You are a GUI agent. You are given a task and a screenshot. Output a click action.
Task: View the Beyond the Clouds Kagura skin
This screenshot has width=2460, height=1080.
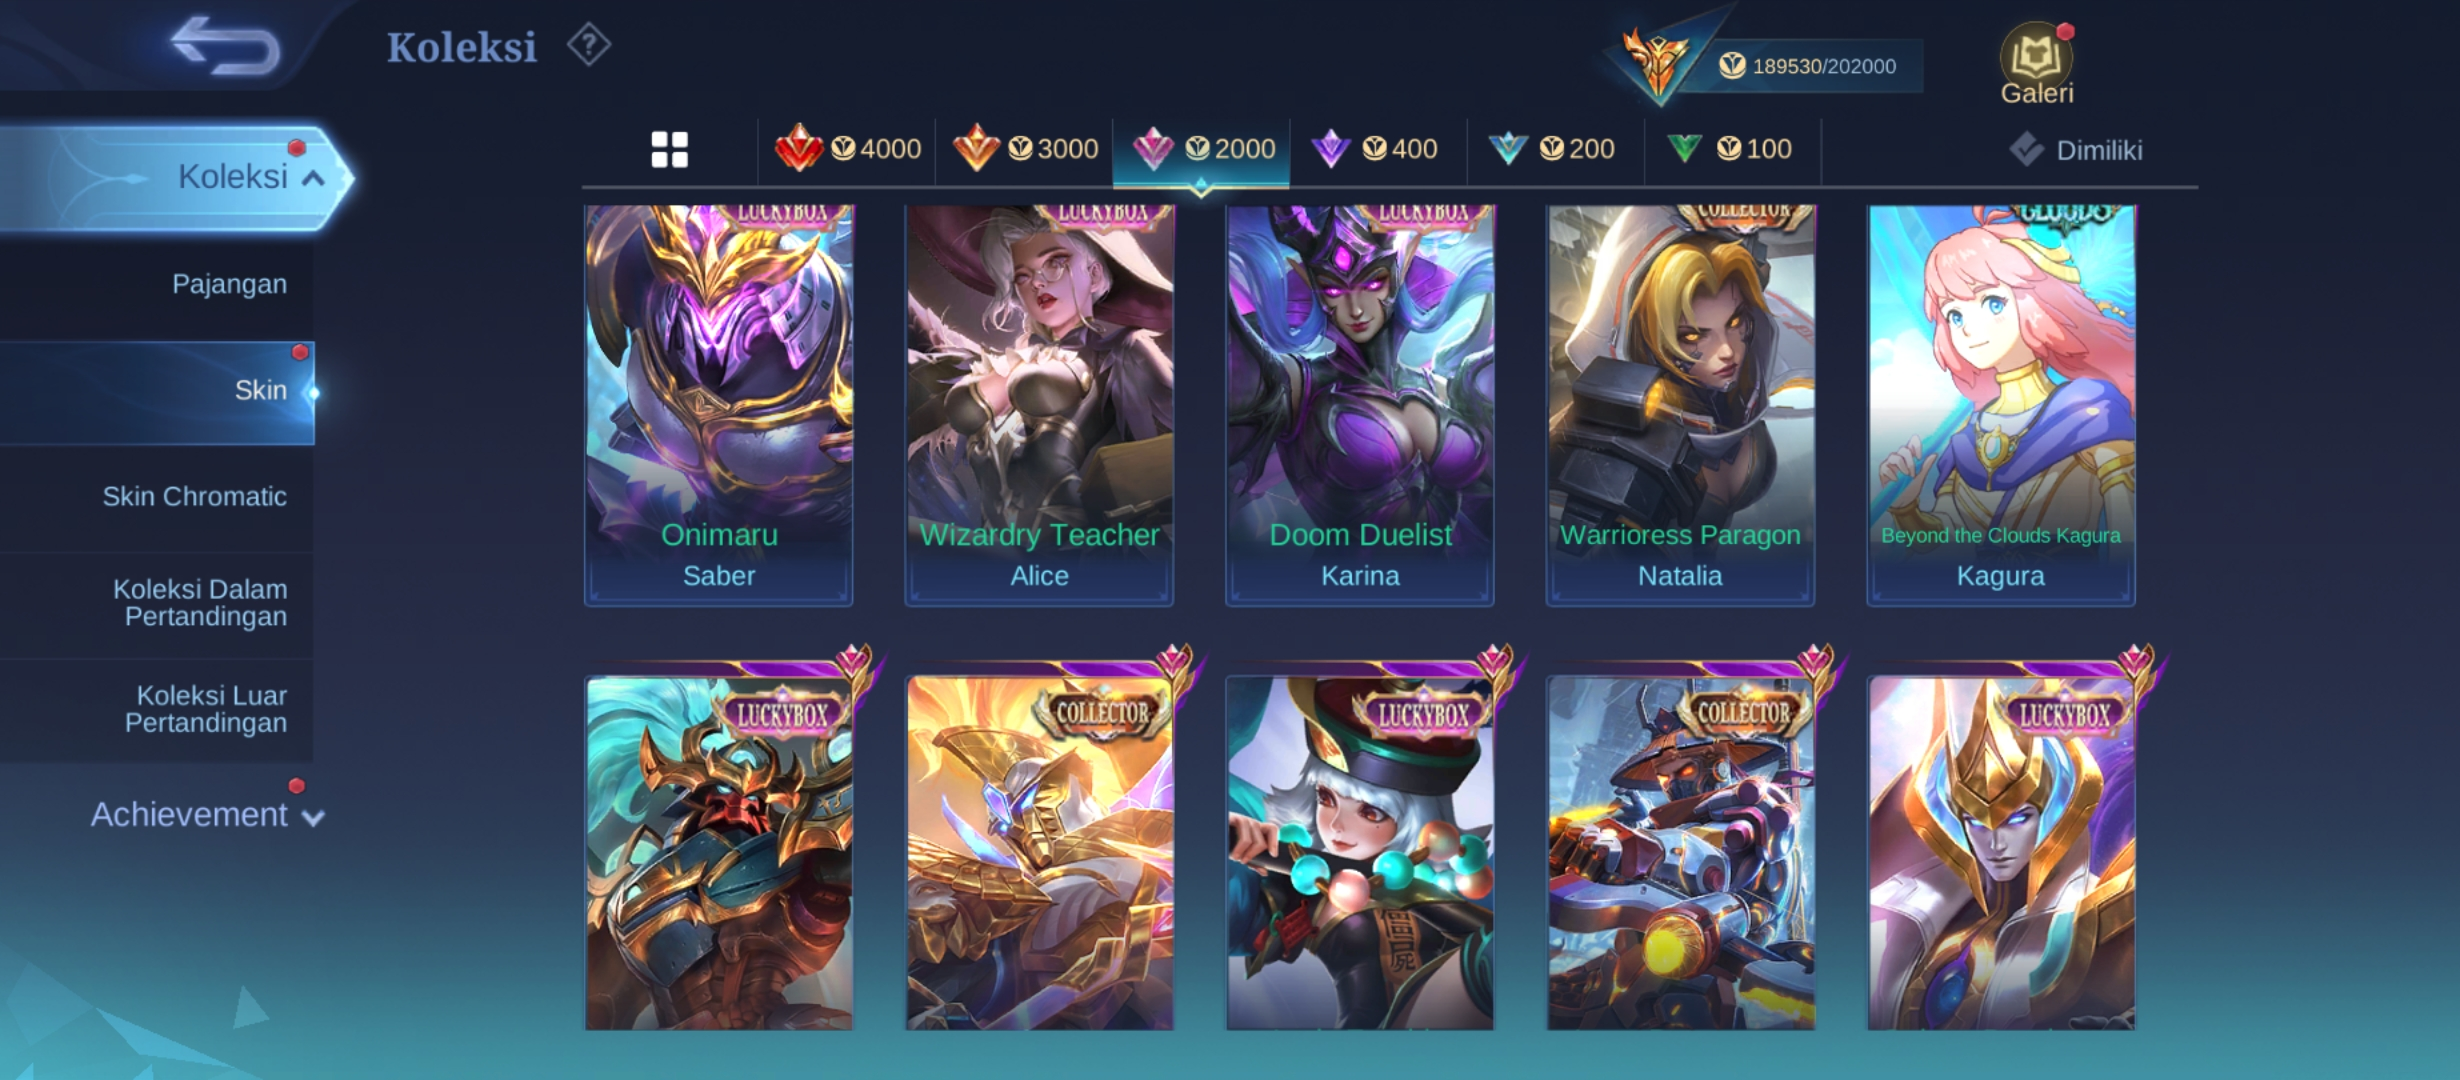click(2001, 405)
